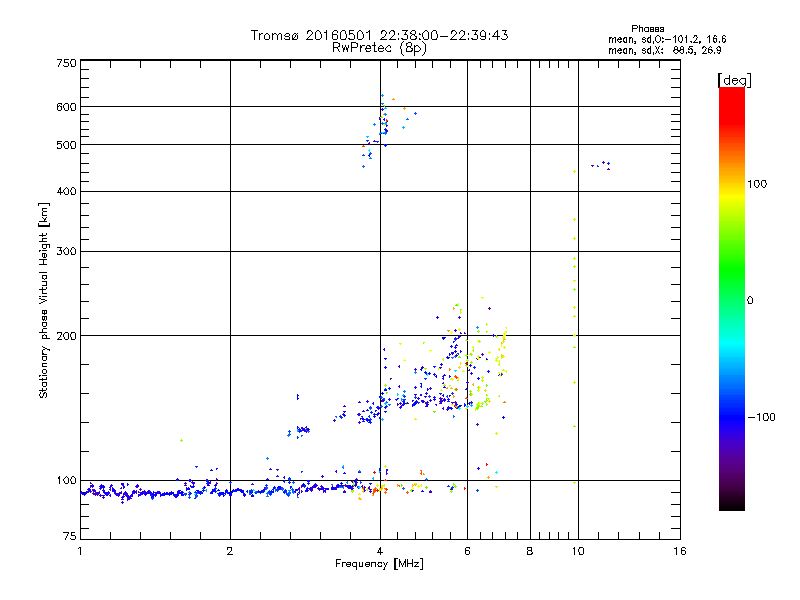Click the y-axis tick label '300'

coord(66,251)
